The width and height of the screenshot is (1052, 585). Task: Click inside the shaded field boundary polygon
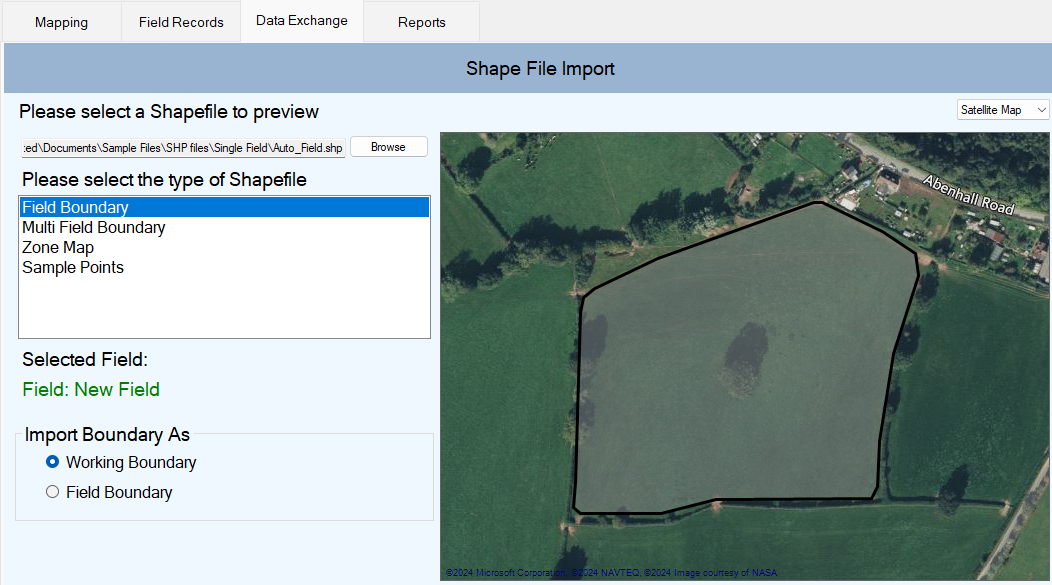738,403
